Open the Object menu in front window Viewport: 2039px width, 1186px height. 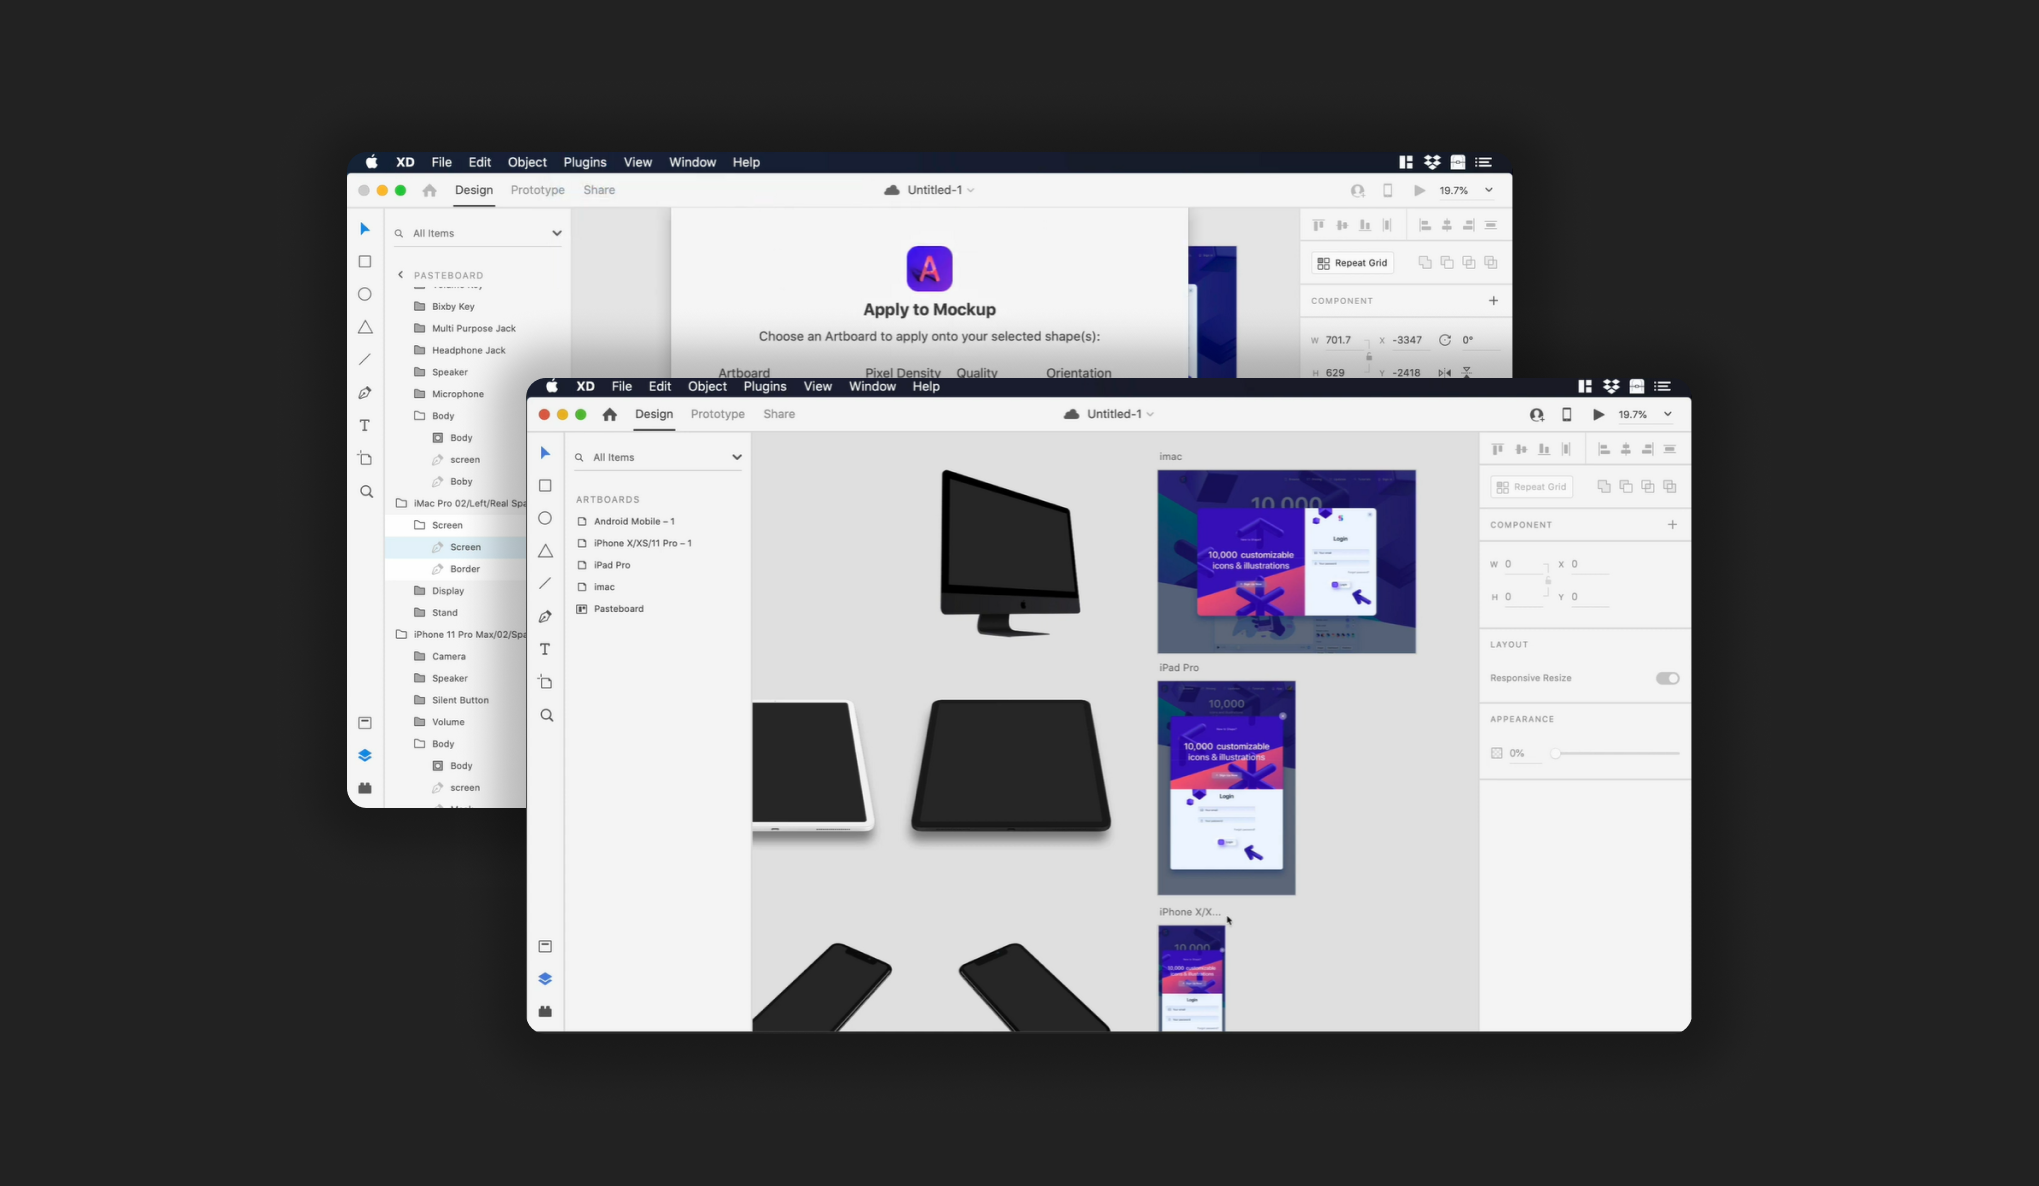click(707, 386)
